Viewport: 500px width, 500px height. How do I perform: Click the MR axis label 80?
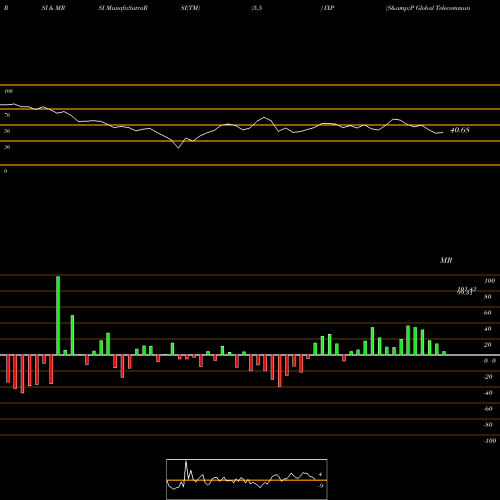click(488, 297)
